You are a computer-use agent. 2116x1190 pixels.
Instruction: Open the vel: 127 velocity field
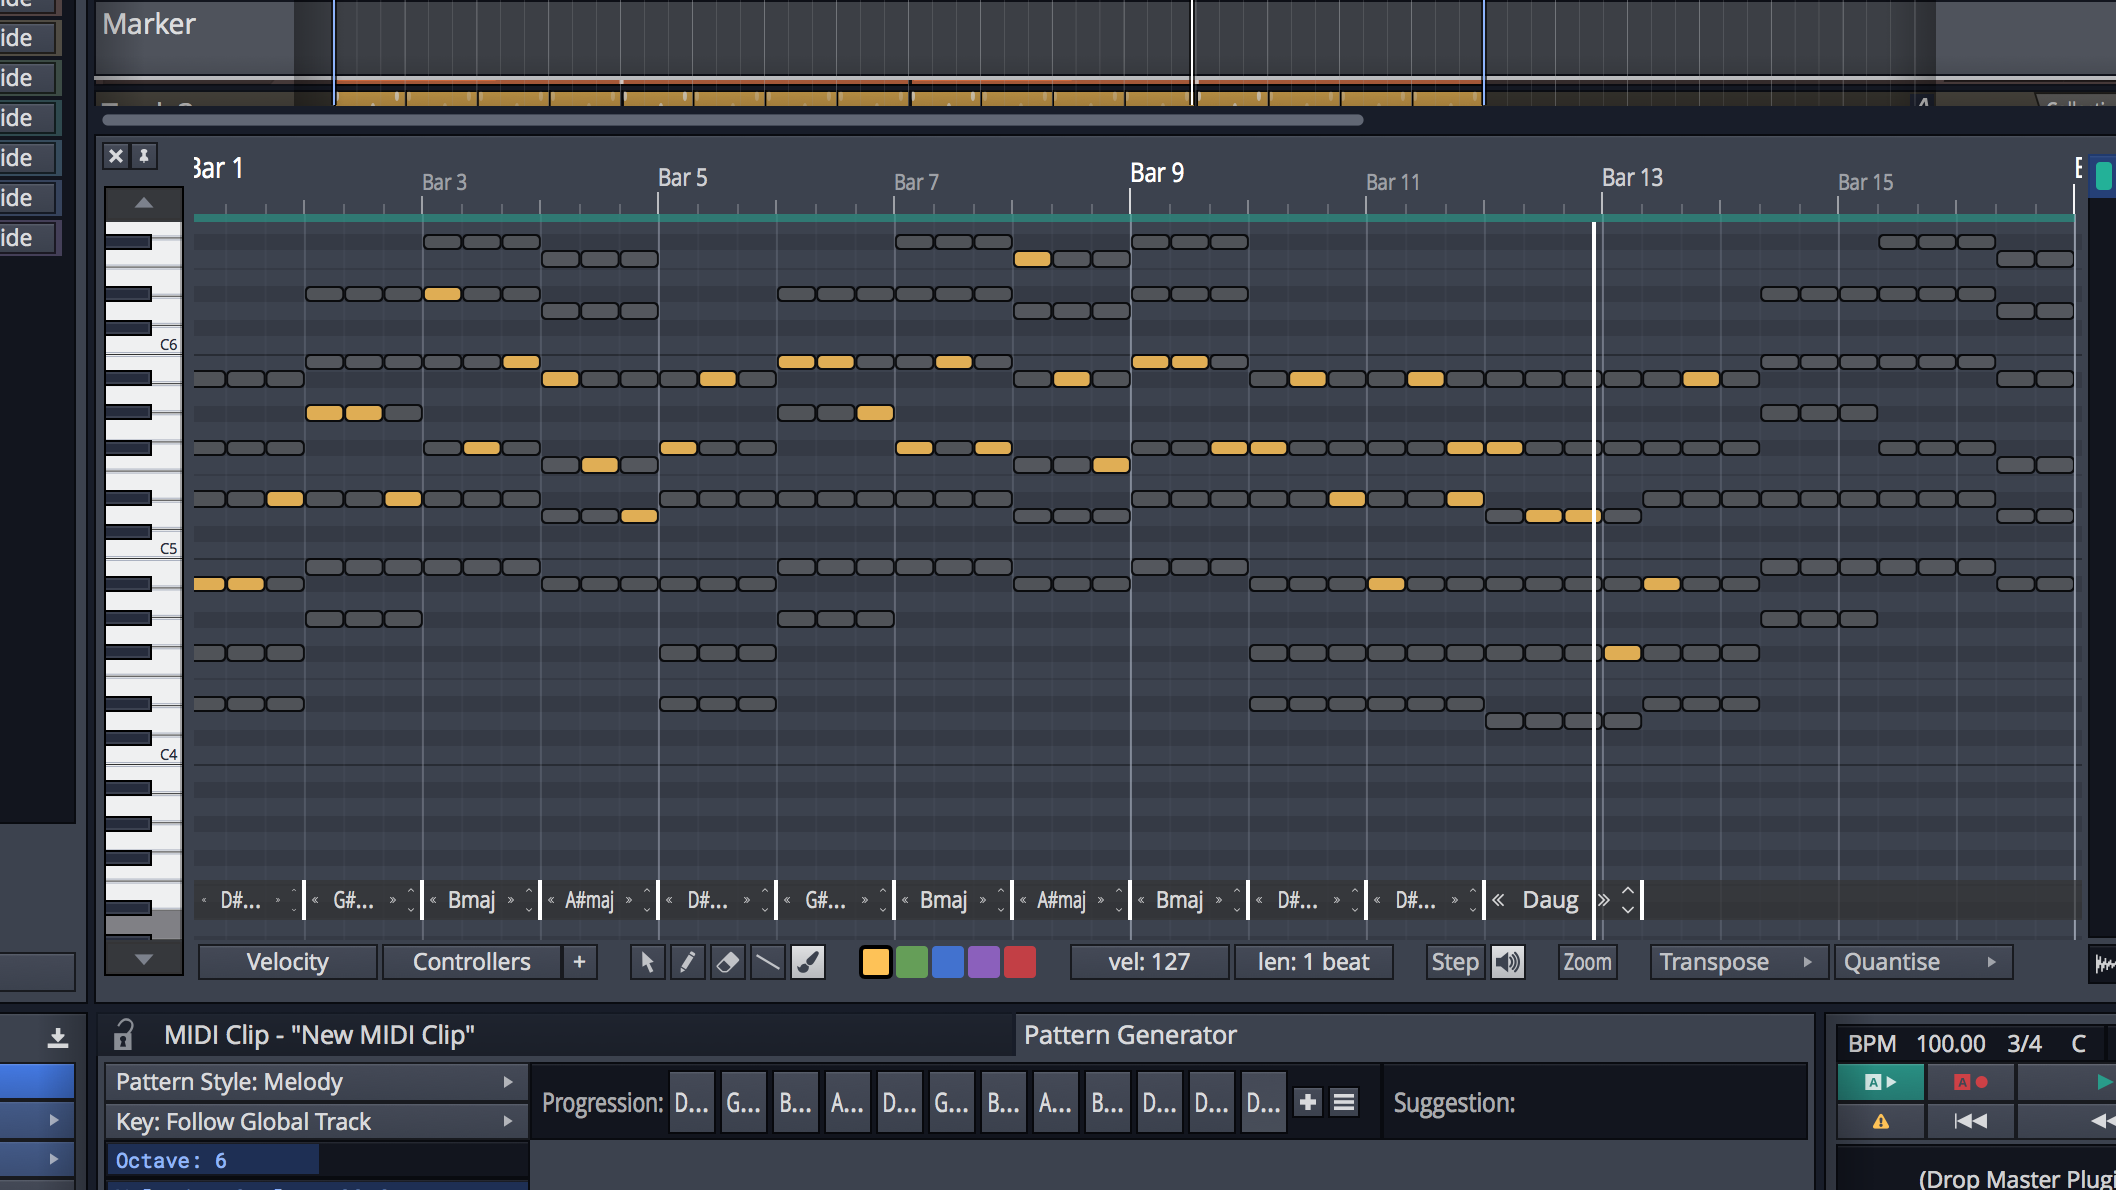click(1149, 962)
